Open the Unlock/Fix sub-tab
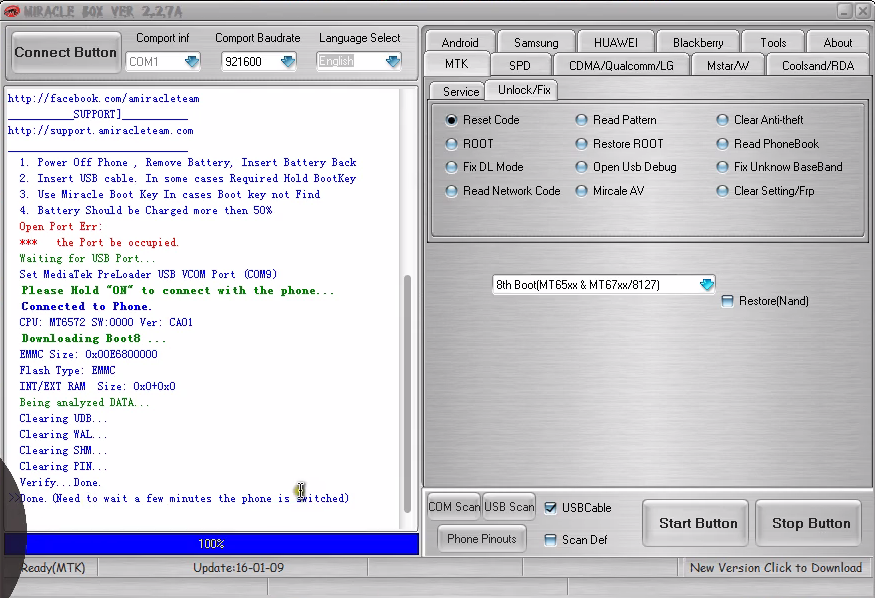Viewport: 875px width, 598px height. (x=524, y=90)
